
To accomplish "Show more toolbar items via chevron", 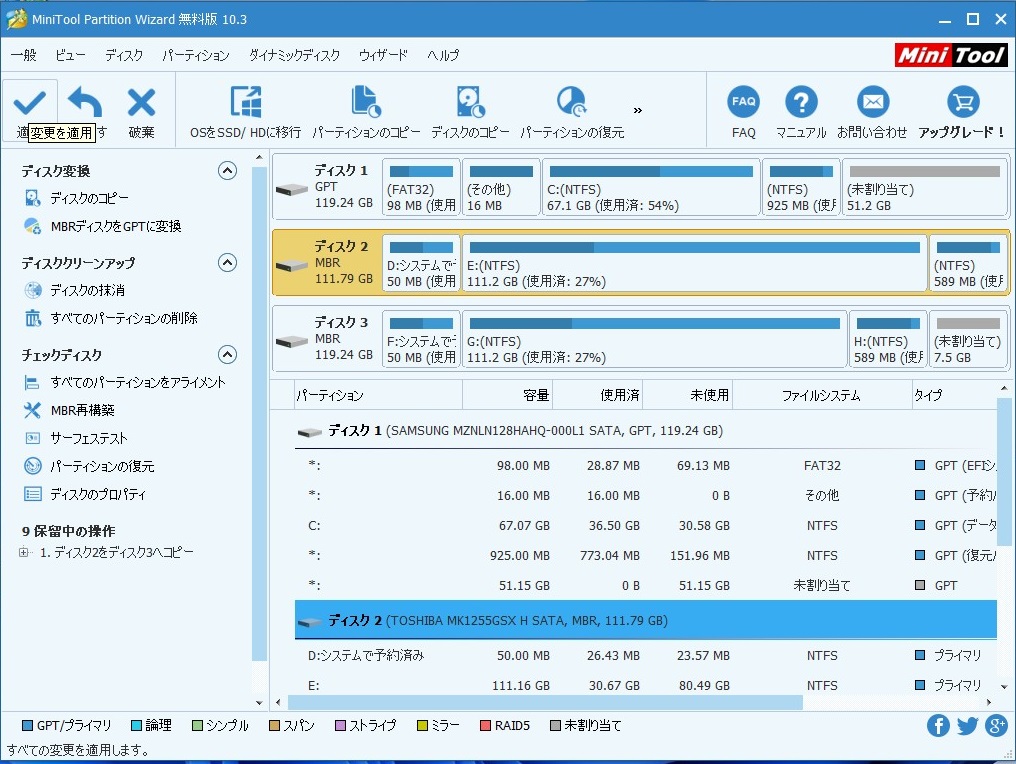I will pyautogui.click(x=638, y=110).
